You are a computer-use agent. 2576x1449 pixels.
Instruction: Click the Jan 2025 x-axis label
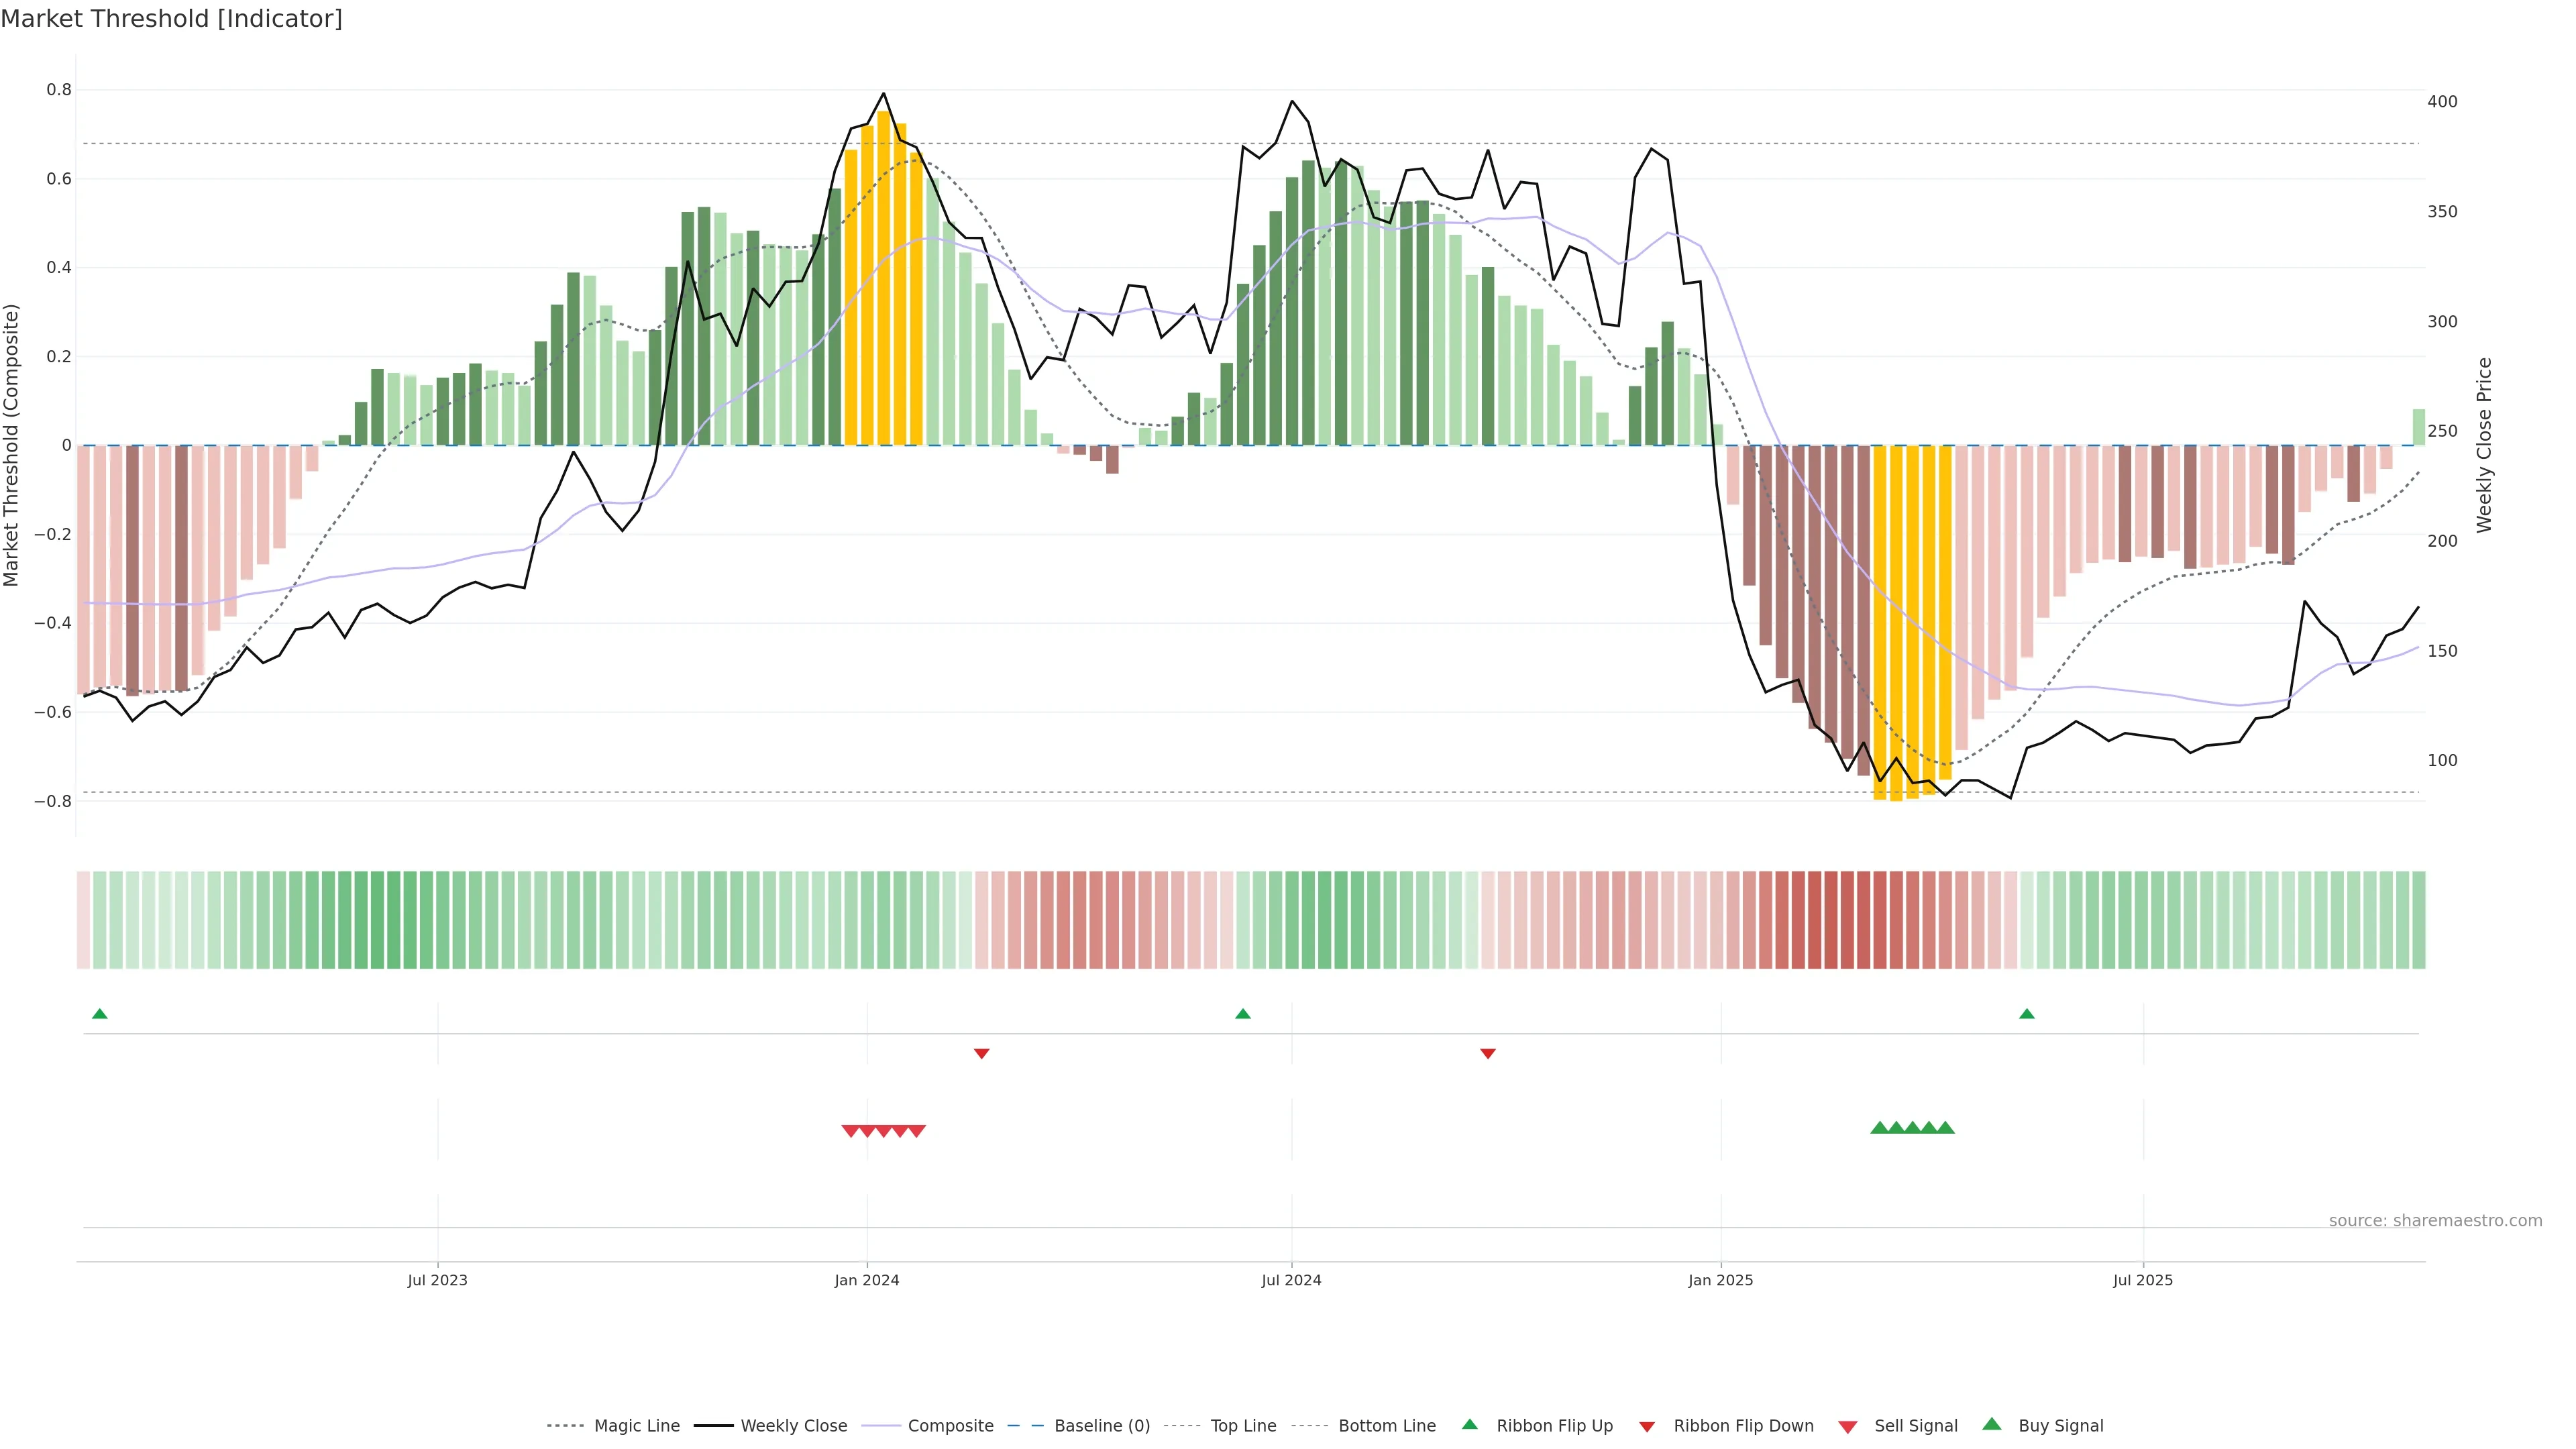pos(1720,1280)
